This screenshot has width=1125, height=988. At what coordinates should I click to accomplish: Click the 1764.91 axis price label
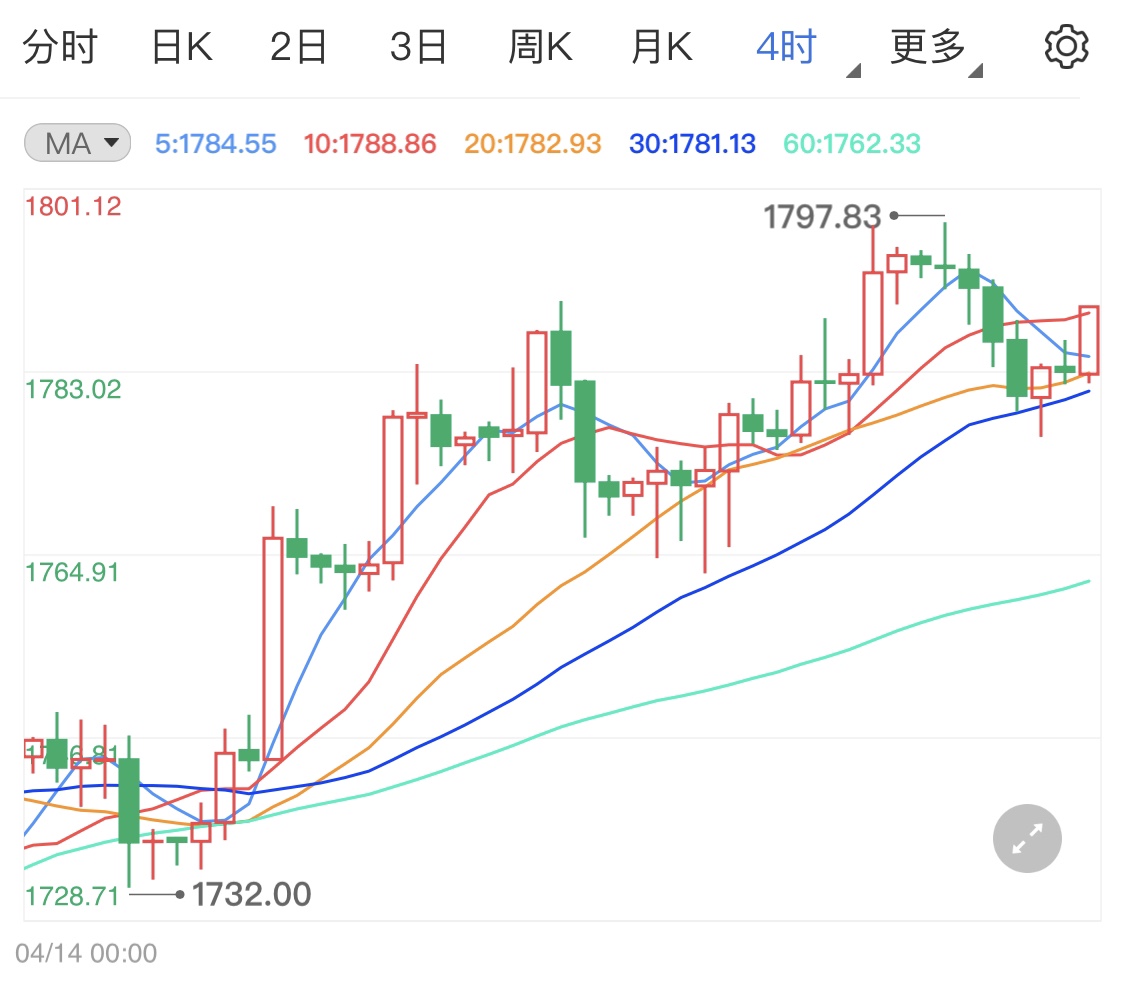72,573
